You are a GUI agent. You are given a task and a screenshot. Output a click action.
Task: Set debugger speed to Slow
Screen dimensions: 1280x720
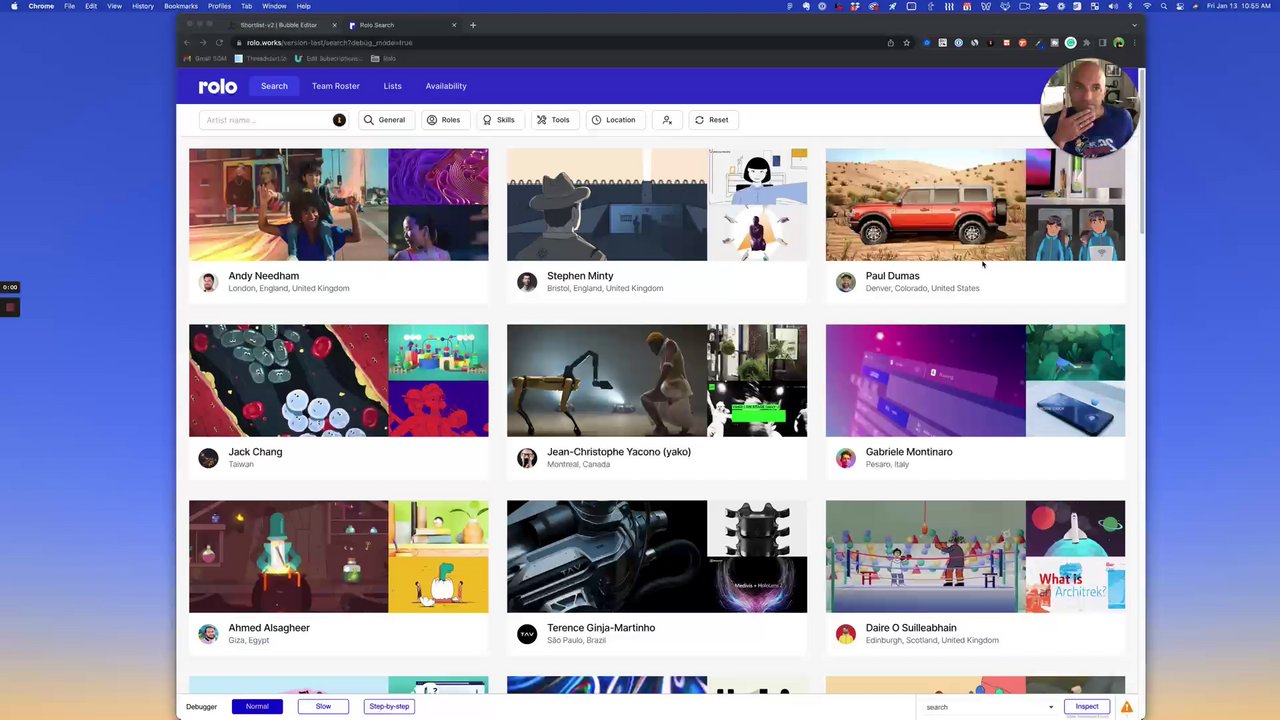(x=323, y=707)
